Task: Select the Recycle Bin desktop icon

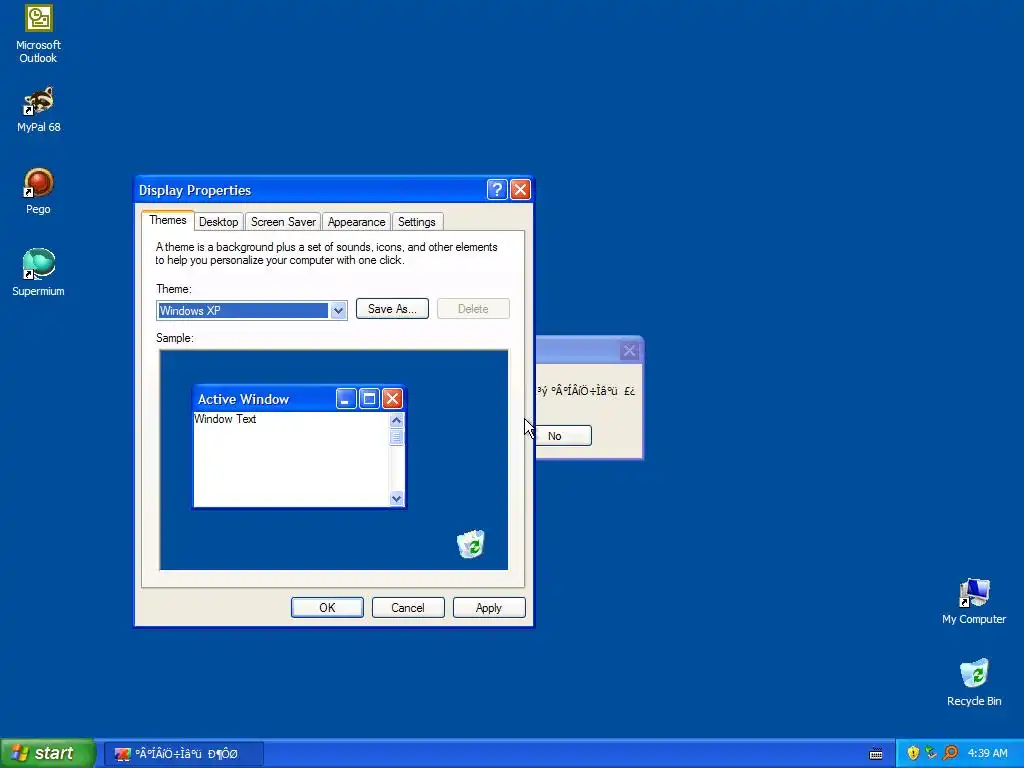Action: coord(974,683)
